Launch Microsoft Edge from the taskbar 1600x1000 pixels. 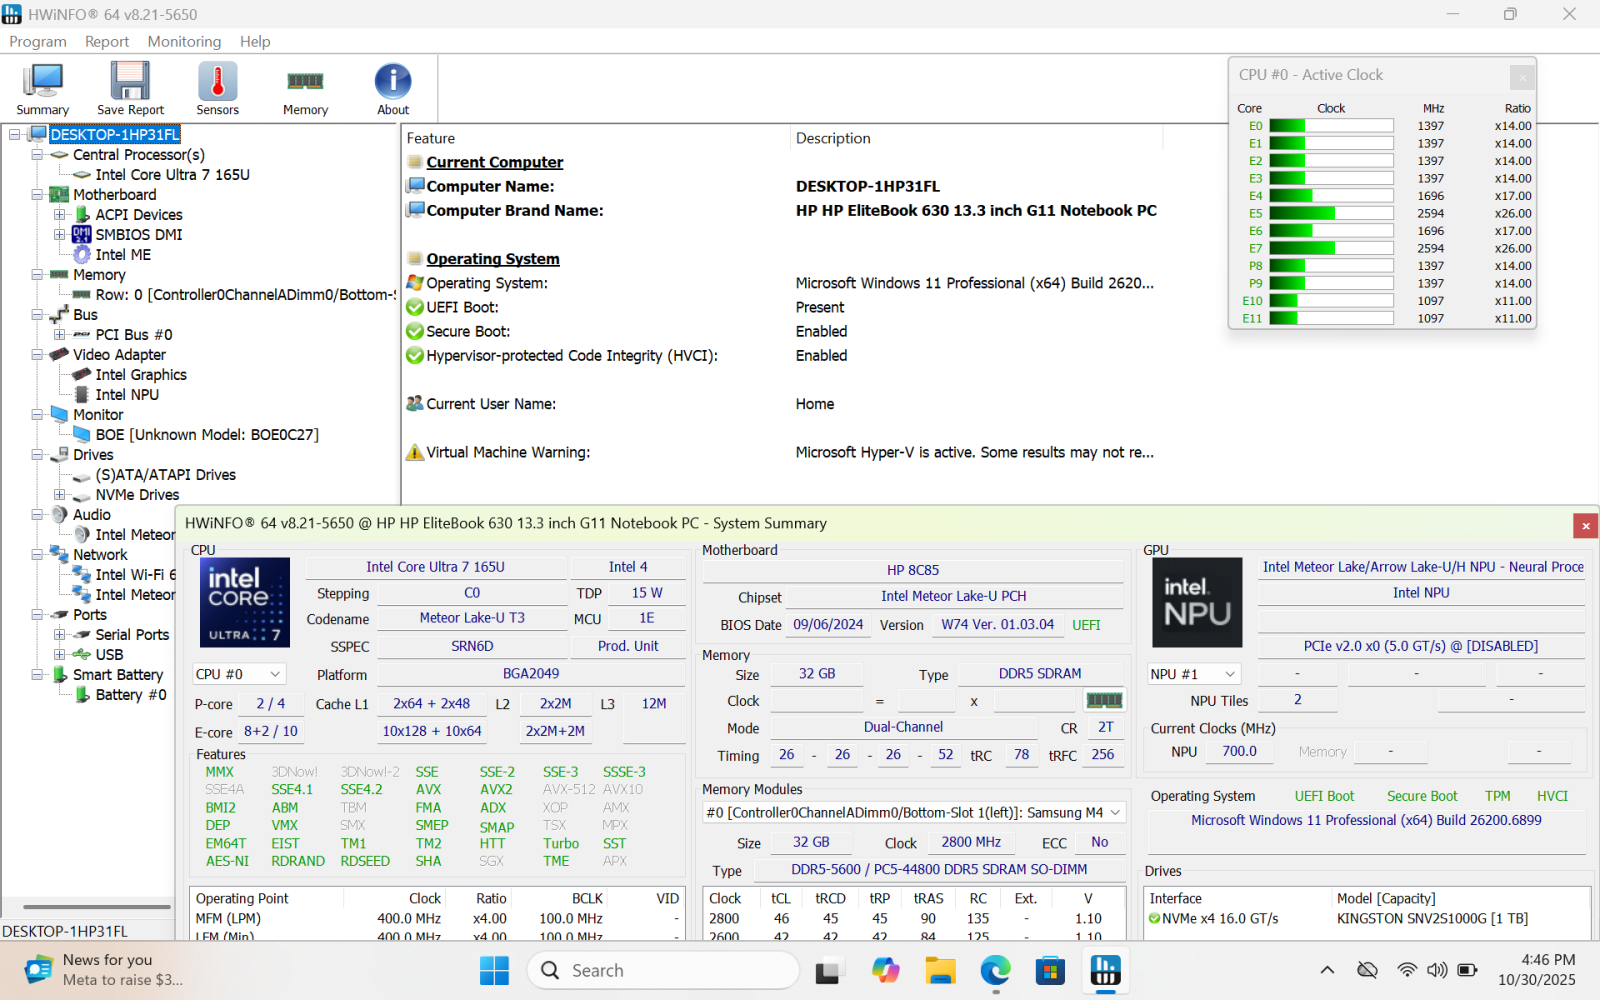pyautogui.click(x=995, y=970)
